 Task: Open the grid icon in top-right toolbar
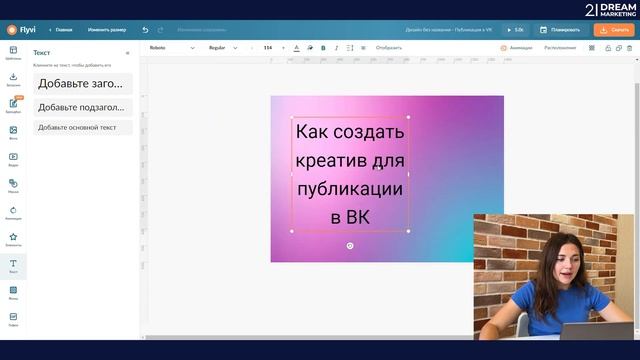[x=592, y=48]
